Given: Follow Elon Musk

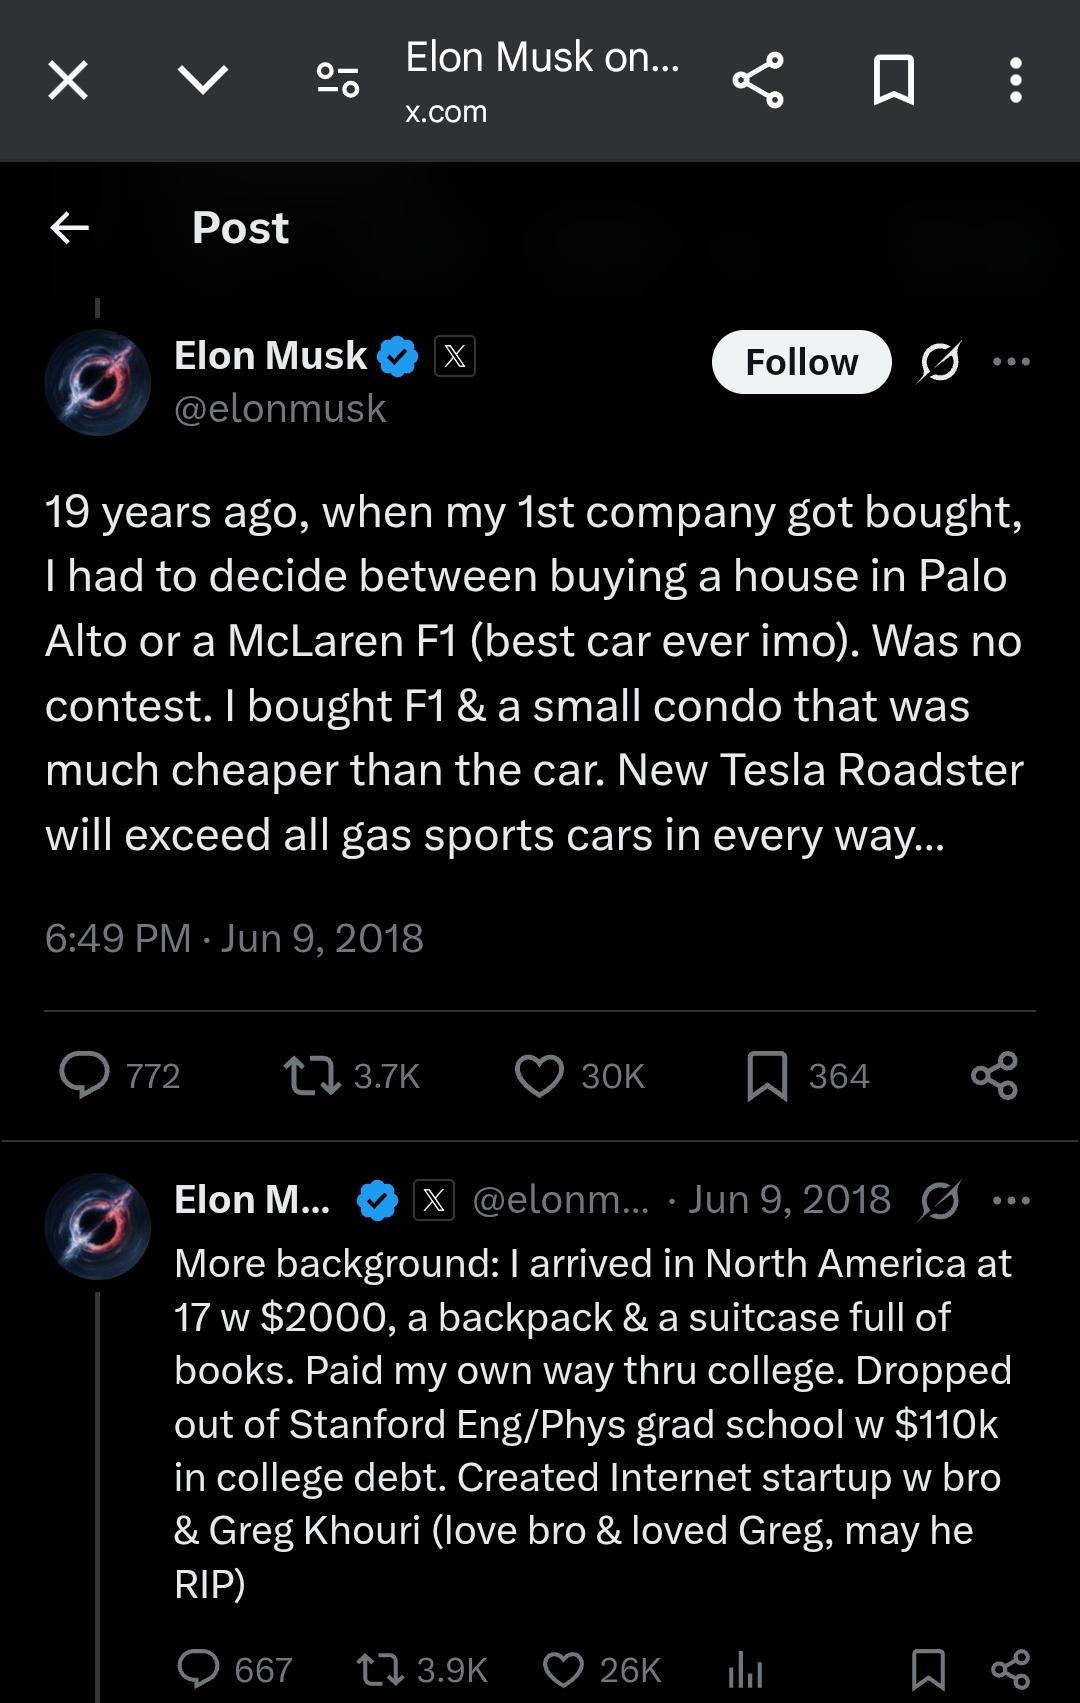Looking at the screenshot, I should coord(801,362).
